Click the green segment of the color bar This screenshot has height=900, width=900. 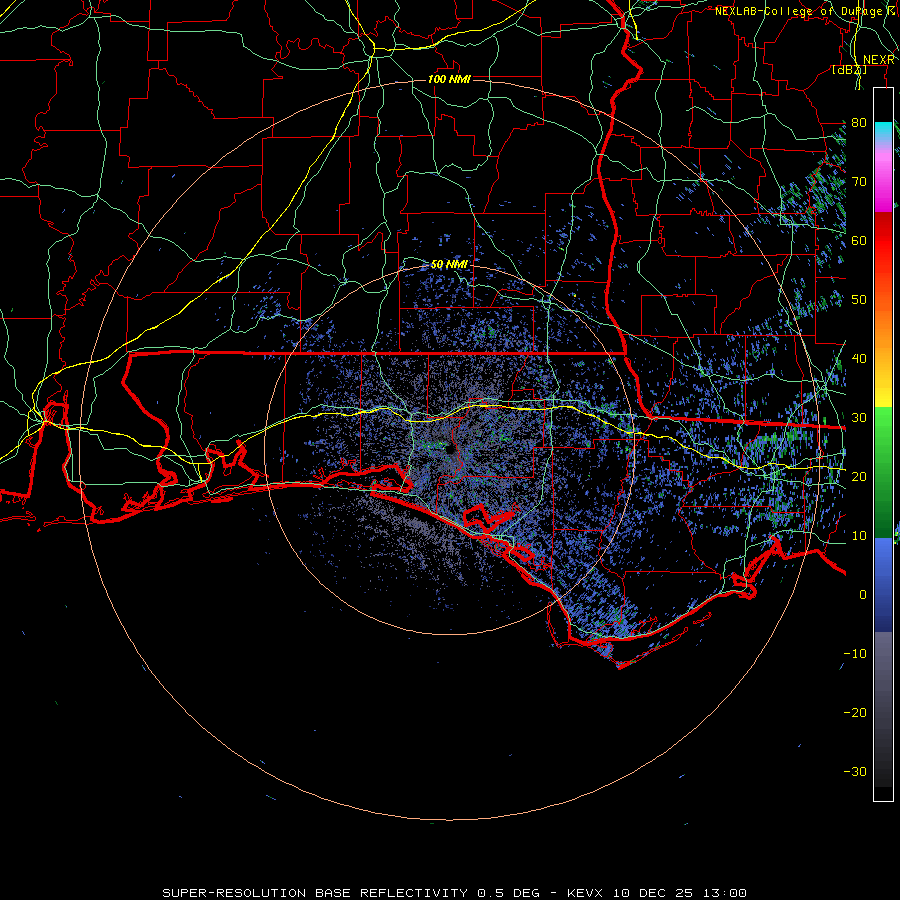click(x=883, y=472)
